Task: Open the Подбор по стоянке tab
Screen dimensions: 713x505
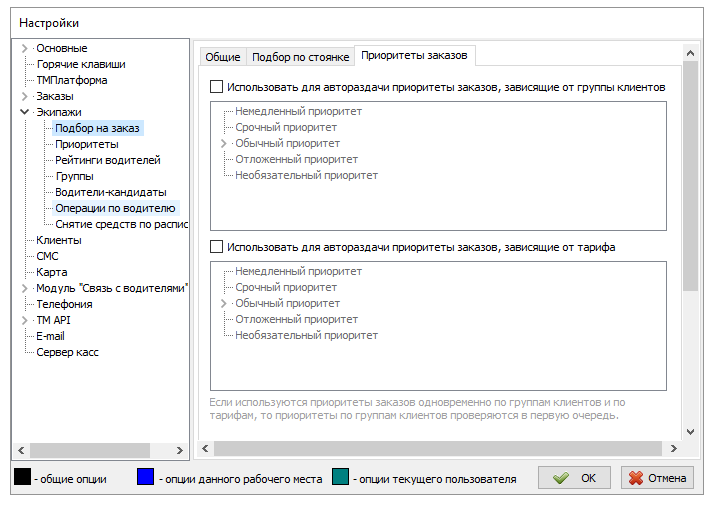Action: (x=300, y=57)
